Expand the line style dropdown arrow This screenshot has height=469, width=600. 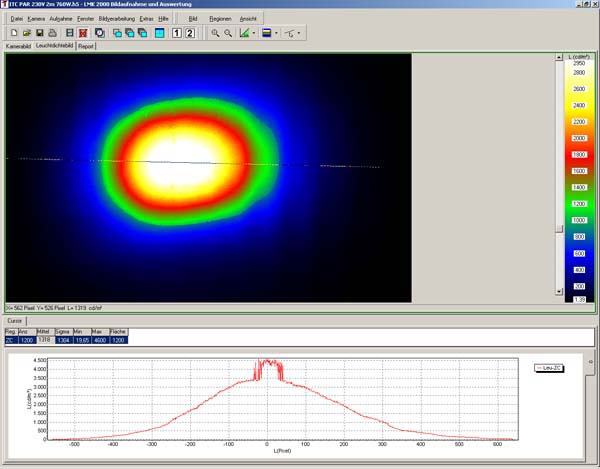point(299,33)
